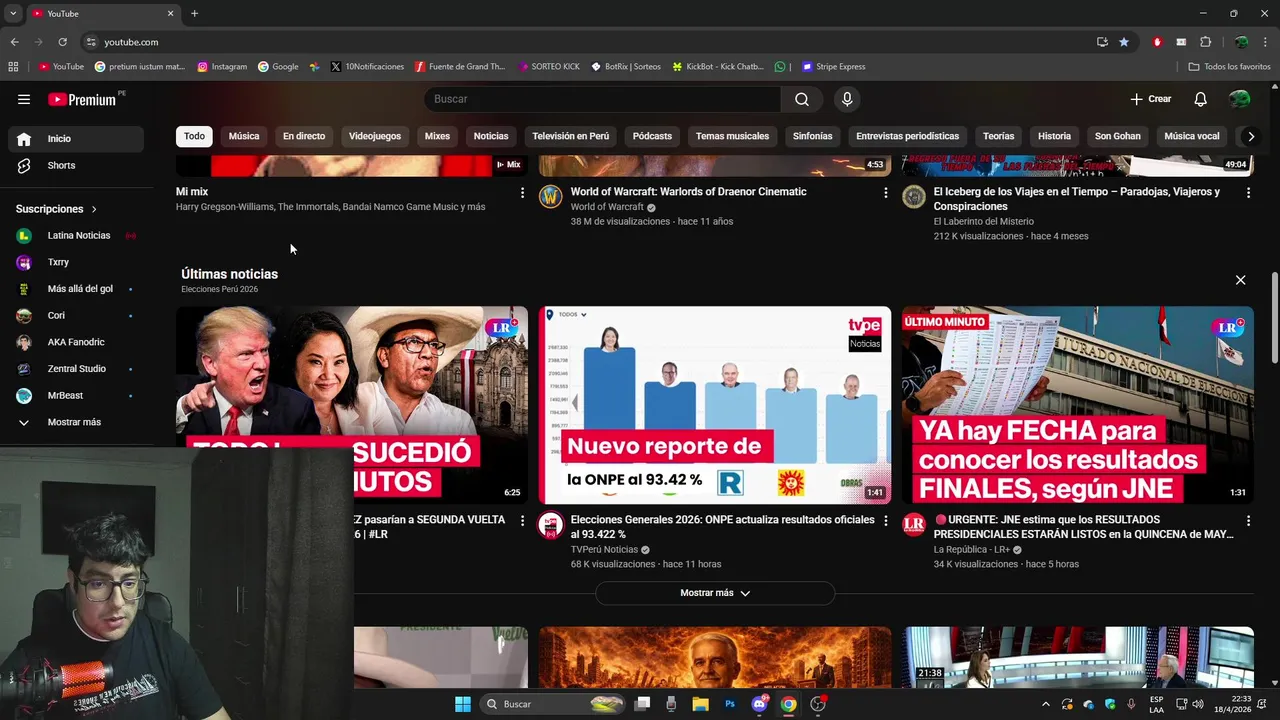Select the En directo chip

(x=304, y=136)
